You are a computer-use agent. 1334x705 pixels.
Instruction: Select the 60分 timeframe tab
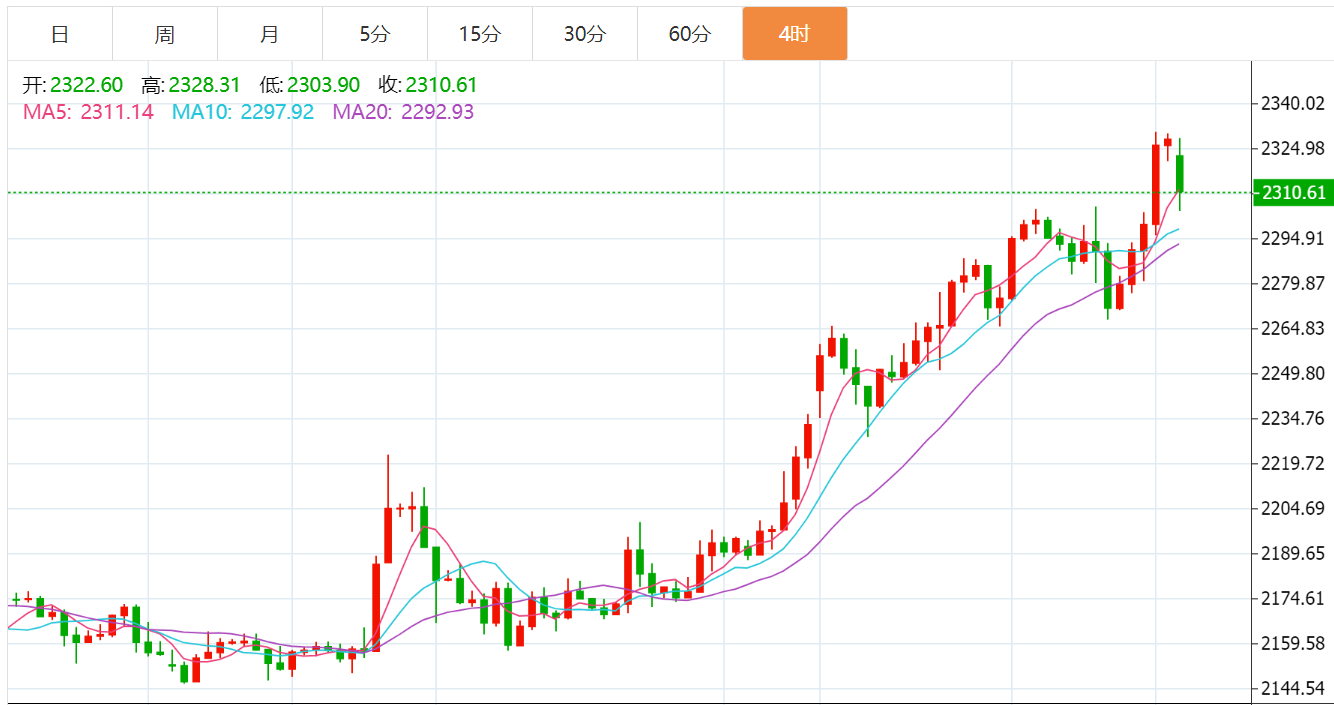click(690, 34)
